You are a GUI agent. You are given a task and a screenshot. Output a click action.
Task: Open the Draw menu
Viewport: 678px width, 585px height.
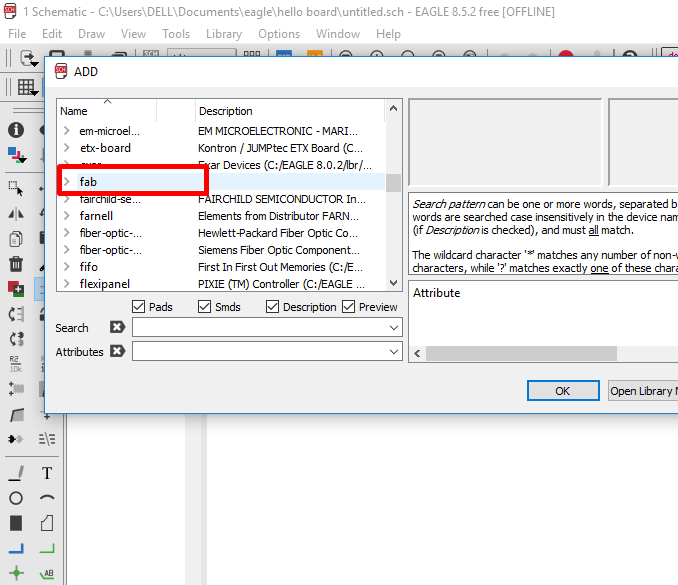click(91, 34)
